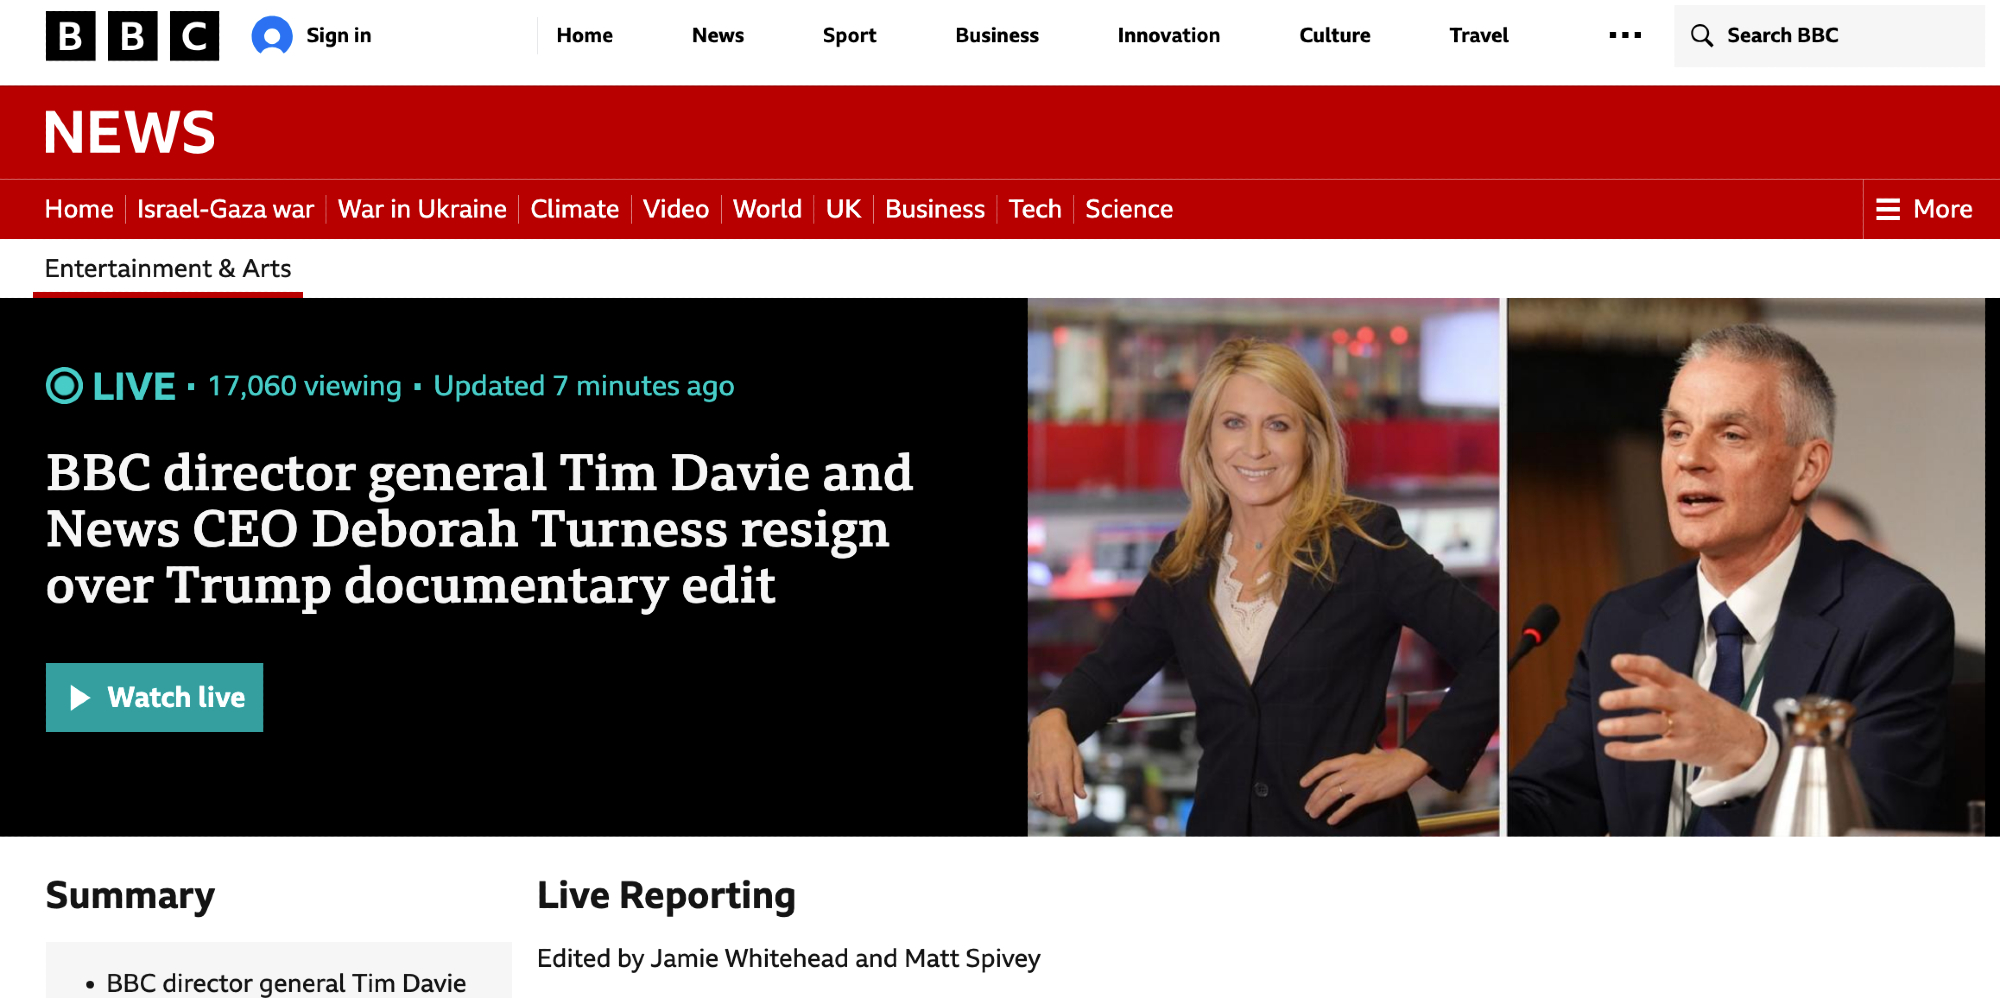Click the magnifying glass search icon

(1701, 36)
